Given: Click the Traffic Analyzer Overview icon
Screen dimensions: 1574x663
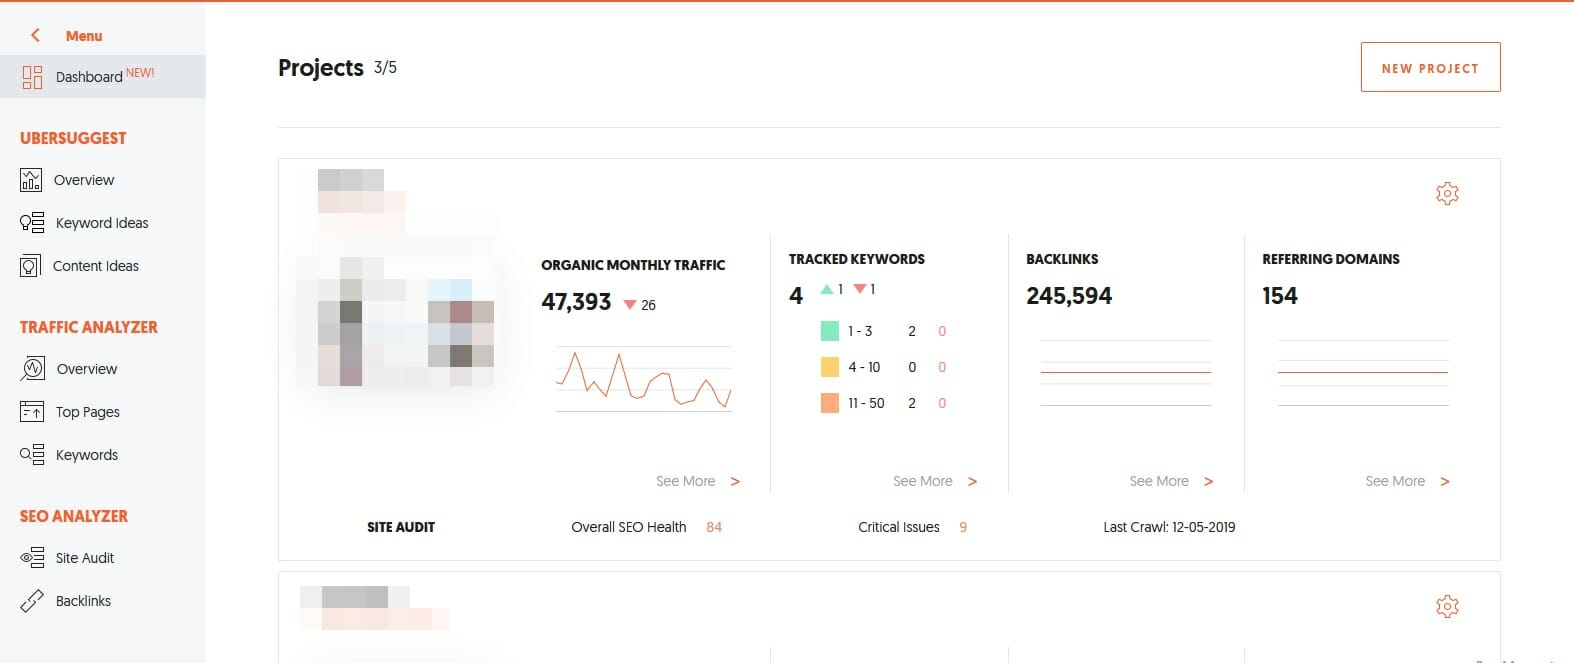Looking at the screenshot, I should pyautogui.click(x=32, y=369).
